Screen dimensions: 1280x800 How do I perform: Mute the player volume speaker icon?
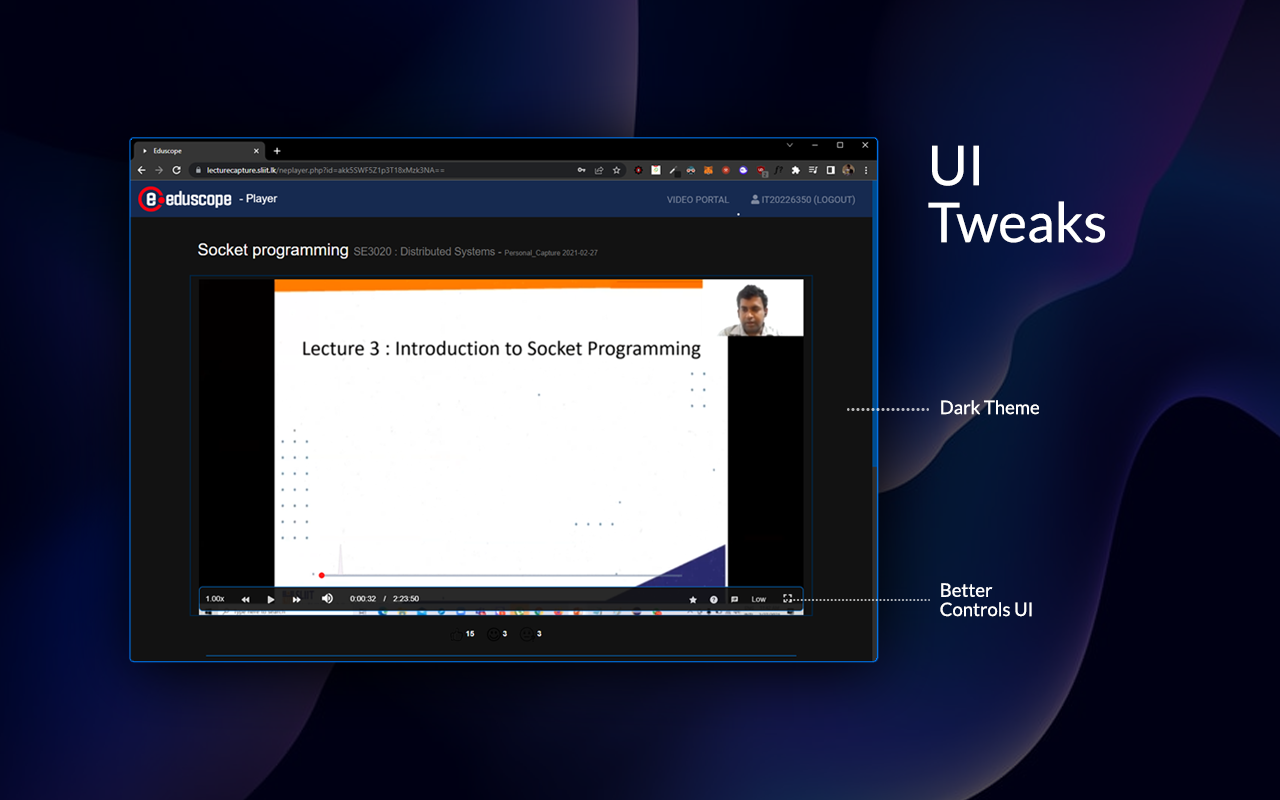327,598
